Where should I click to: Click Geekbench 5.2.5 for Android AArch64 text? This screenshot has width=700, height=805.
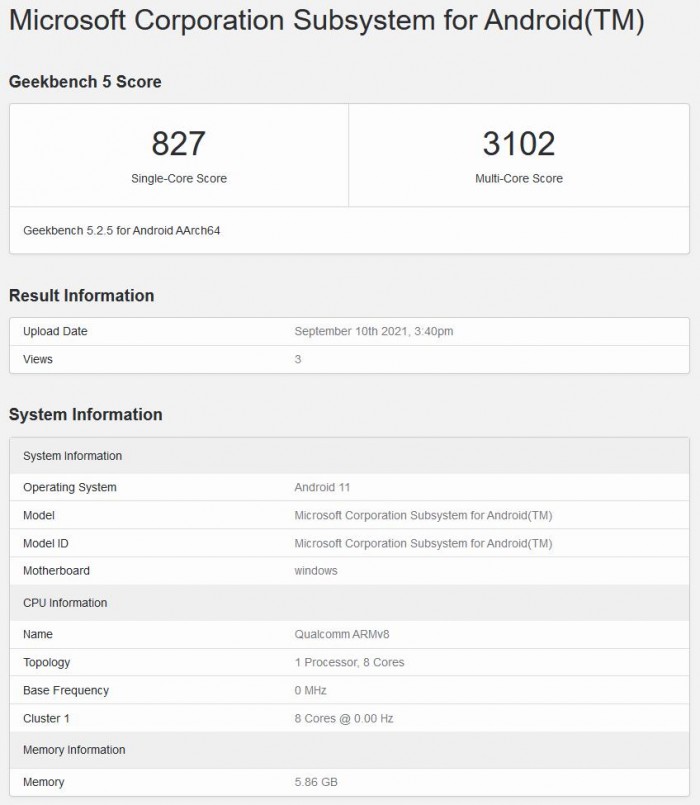coord(121,230)
